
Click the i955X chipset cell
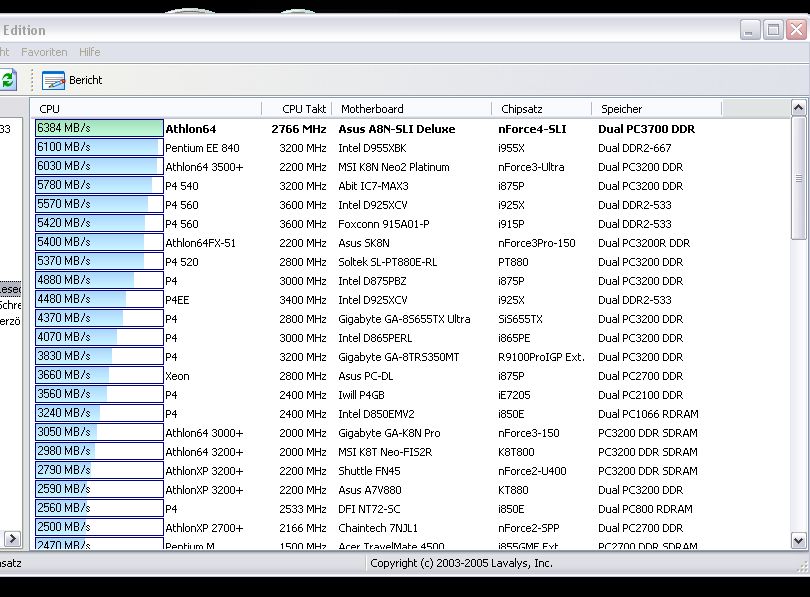click(x=511, y=148)
